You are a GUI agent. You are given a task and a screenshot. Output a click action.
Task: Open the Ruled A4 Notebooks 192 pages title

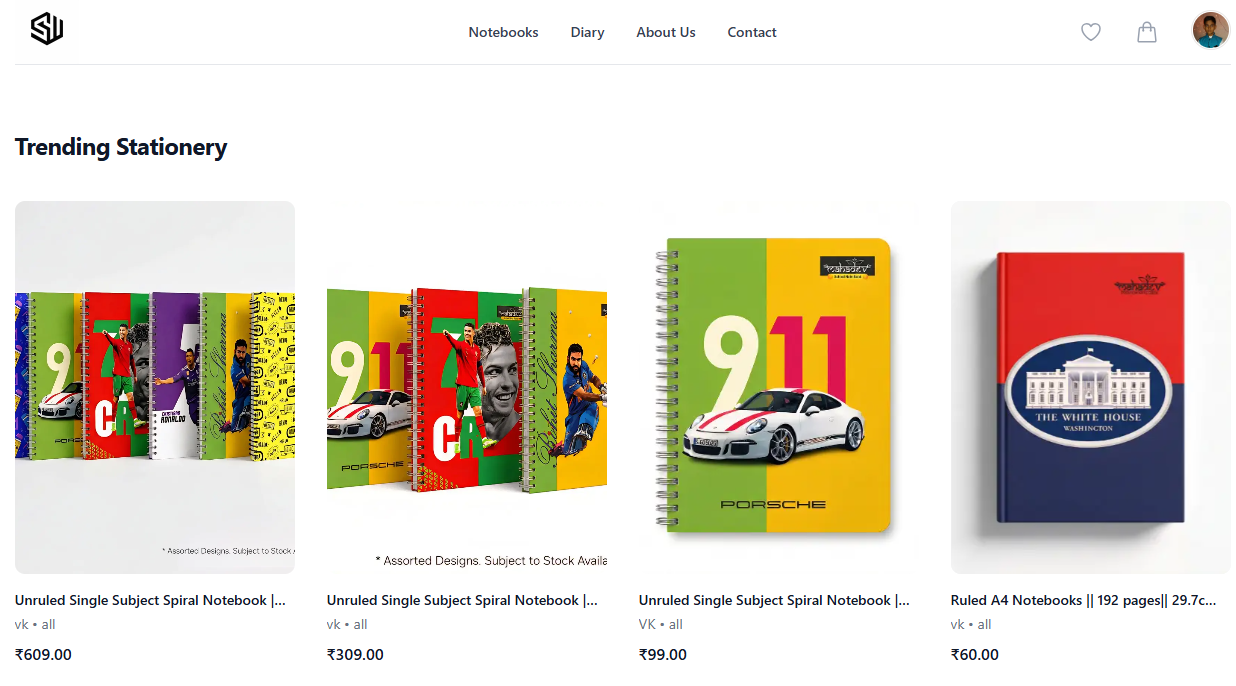(1084, 600)
